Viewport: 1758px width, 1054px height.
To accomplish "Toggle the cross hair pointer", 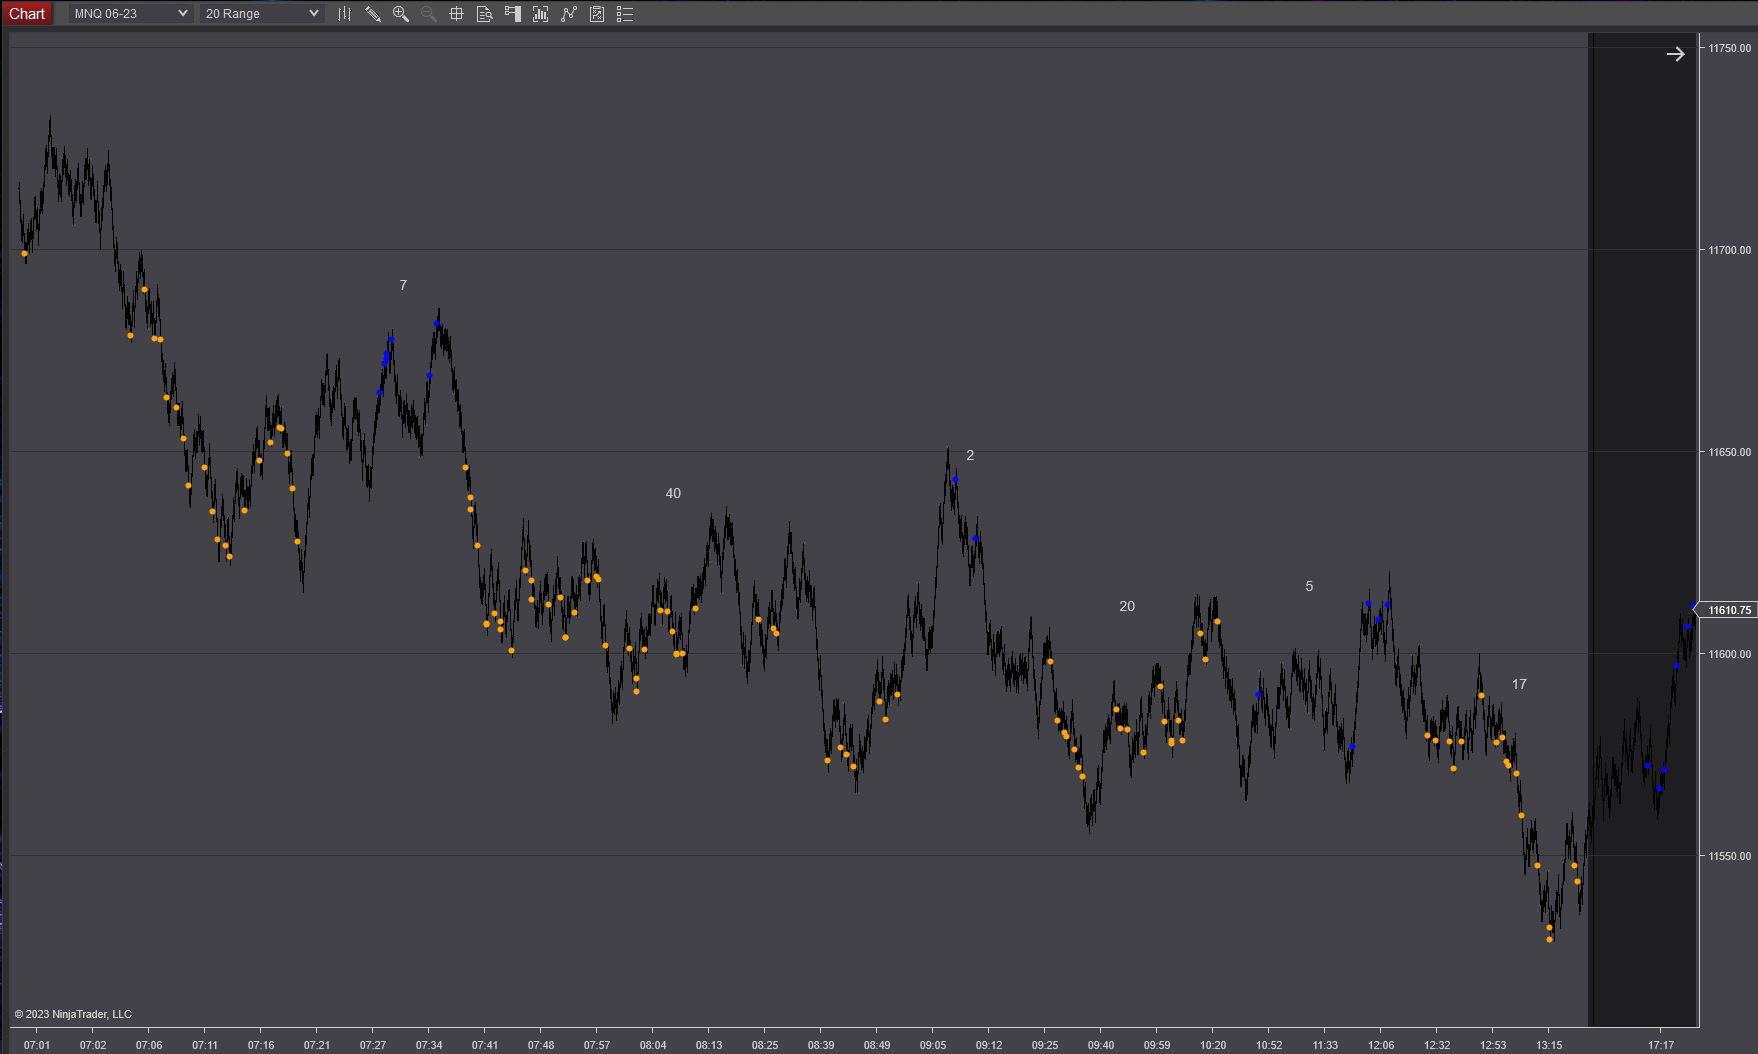I will [457, 14].
